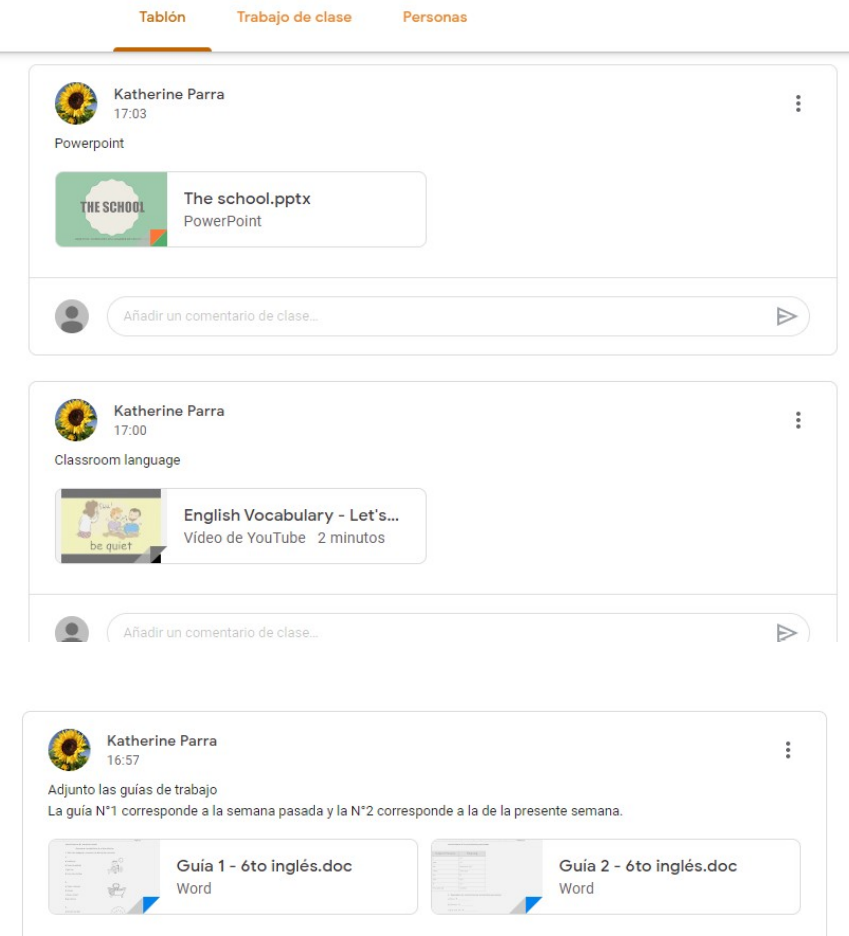Open The school.pptx attachment
The image size is (849, 936).
pyautogui.click(x=241, y=210)
